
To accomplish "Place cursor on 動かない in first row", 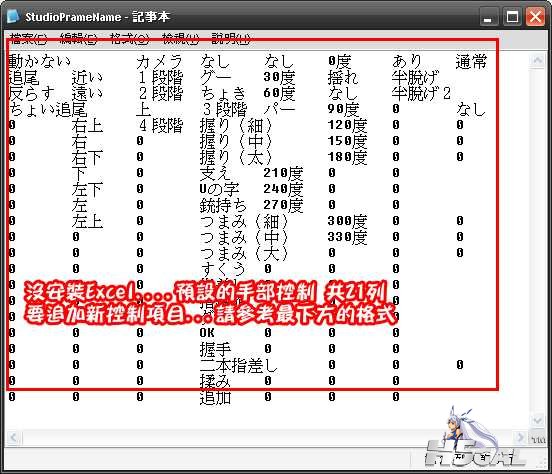I will pyautogui.click(x=39, y=61).
